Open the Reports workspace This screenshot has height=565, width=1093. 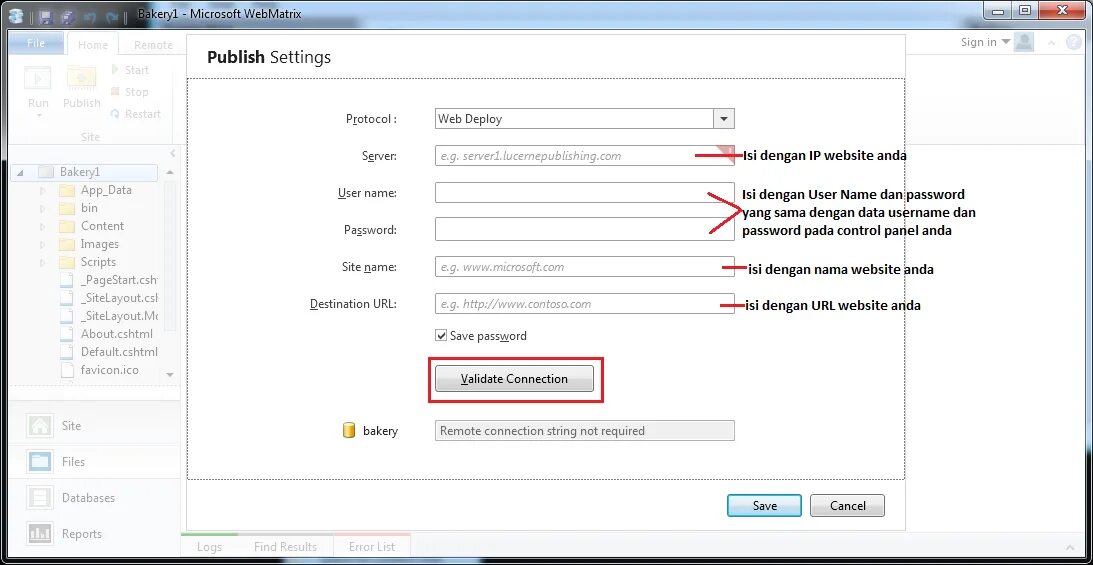[x=94, y=534]
